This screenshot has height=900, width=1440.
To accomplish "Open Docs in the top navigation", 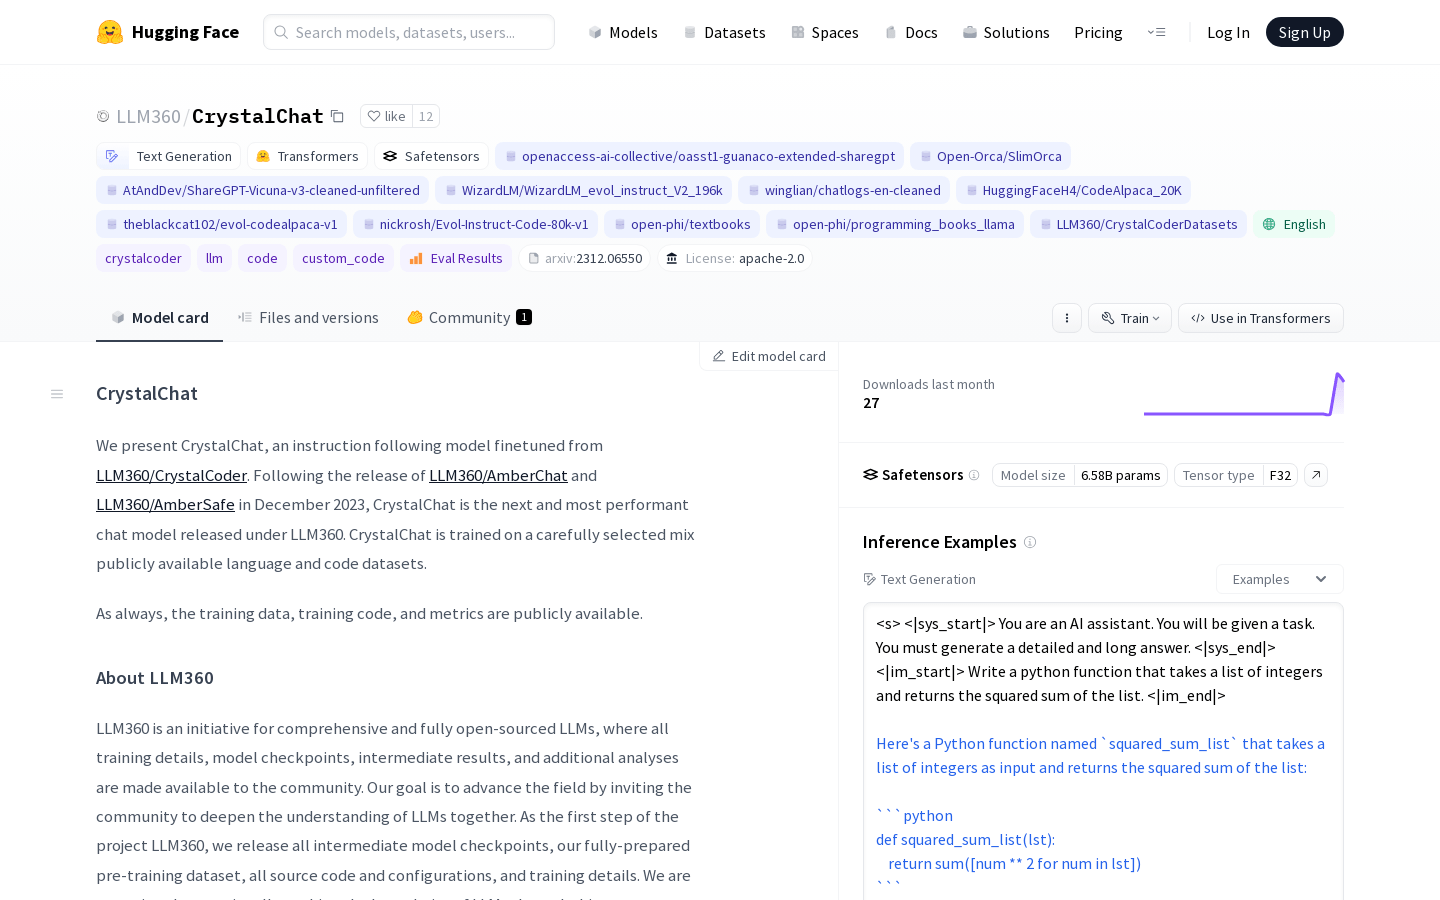I will click(910, 32).
